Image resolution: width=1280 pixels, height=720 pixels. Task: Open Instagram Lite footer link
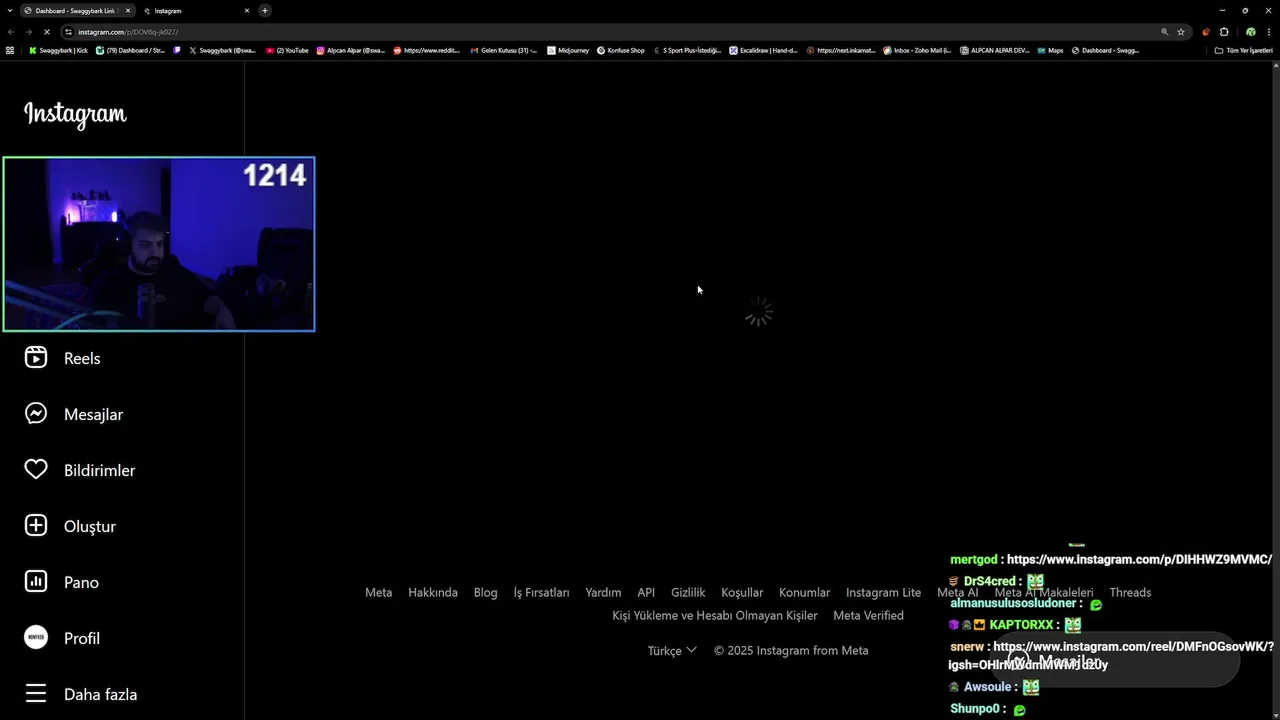click(x=884, y=592)
